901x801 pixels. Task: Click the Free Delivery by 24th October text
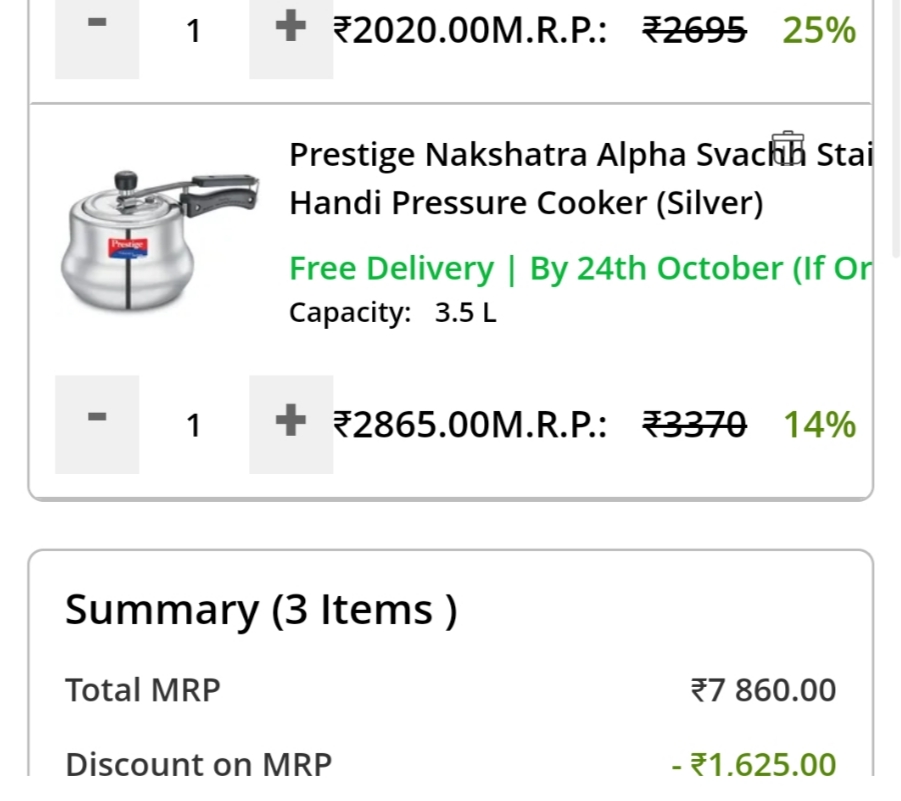tap(580, 269)
